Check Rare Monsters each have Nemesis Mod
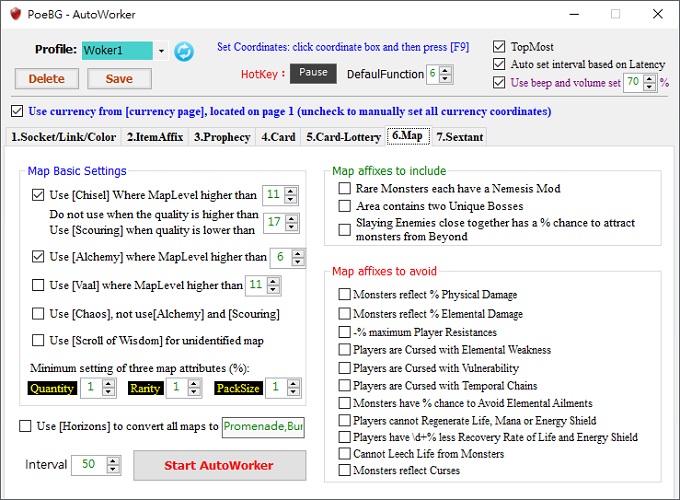The width and height of the screenshot is (680, 500). click(344, 188)
